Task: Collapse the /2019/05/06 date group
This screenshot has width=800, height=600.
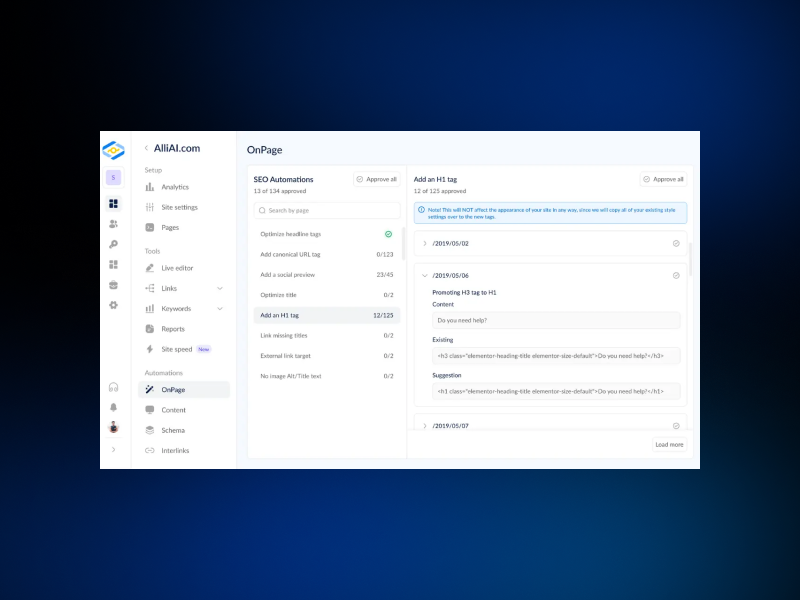Action: pyautogui.click(x=424, y=274)
